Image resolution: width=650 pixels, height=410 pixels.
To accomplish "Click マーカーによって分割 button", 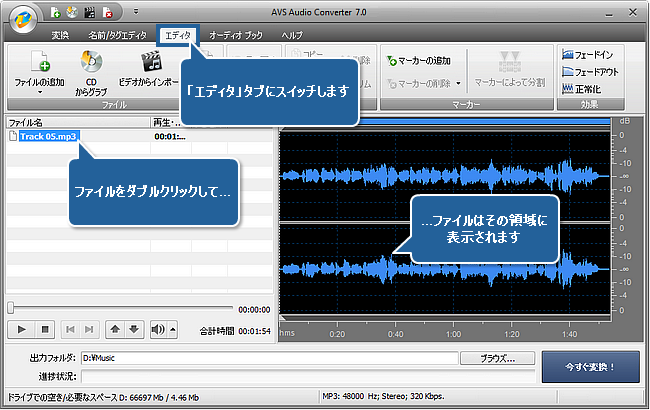I will click(x=509, y=70).
